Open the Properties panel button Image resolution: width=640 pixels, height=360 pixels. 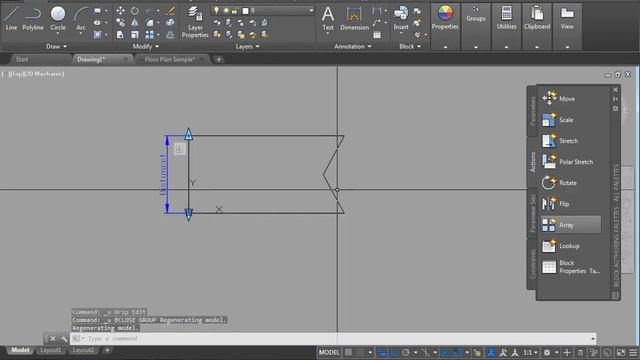pos(445,18)
